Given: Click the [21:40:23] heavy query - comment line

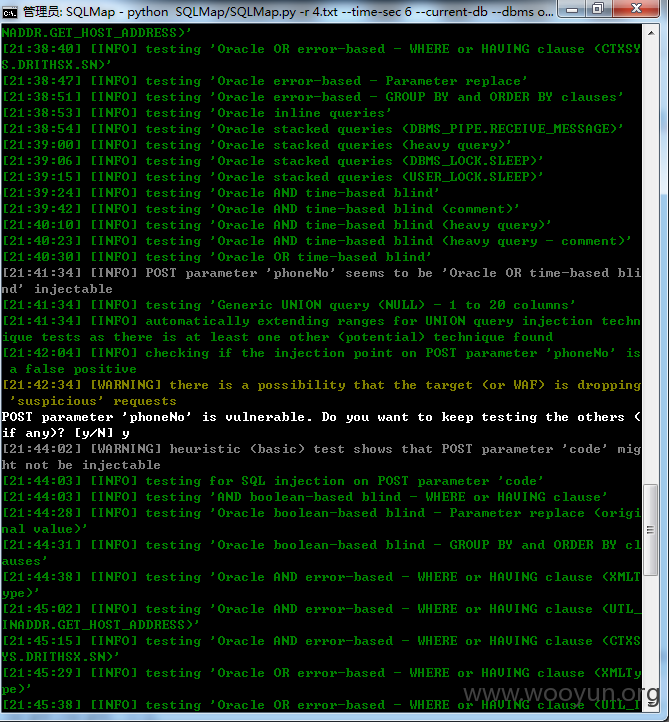Looking at the screenshot, I should point(317,241).
